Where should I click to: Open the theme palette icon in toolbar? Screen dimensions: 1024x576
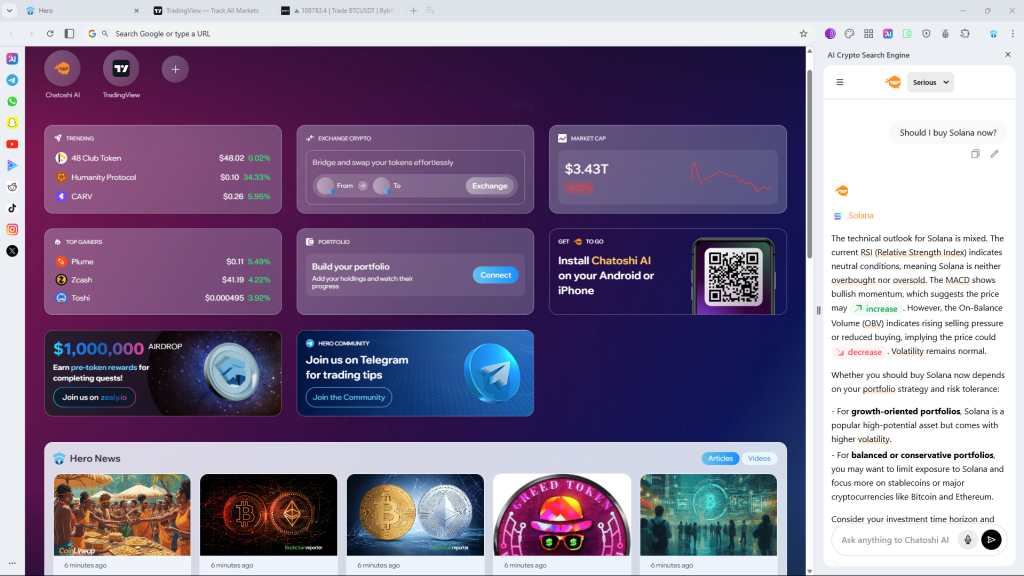[x=849, y=33]
